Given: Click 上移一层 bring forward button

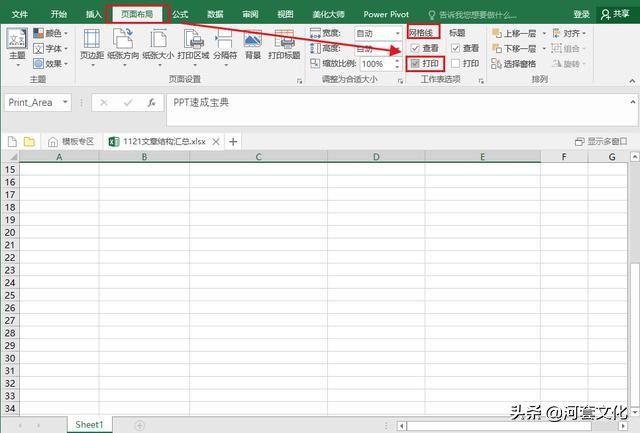Looking at the screenshot, I should click(514, 33).
